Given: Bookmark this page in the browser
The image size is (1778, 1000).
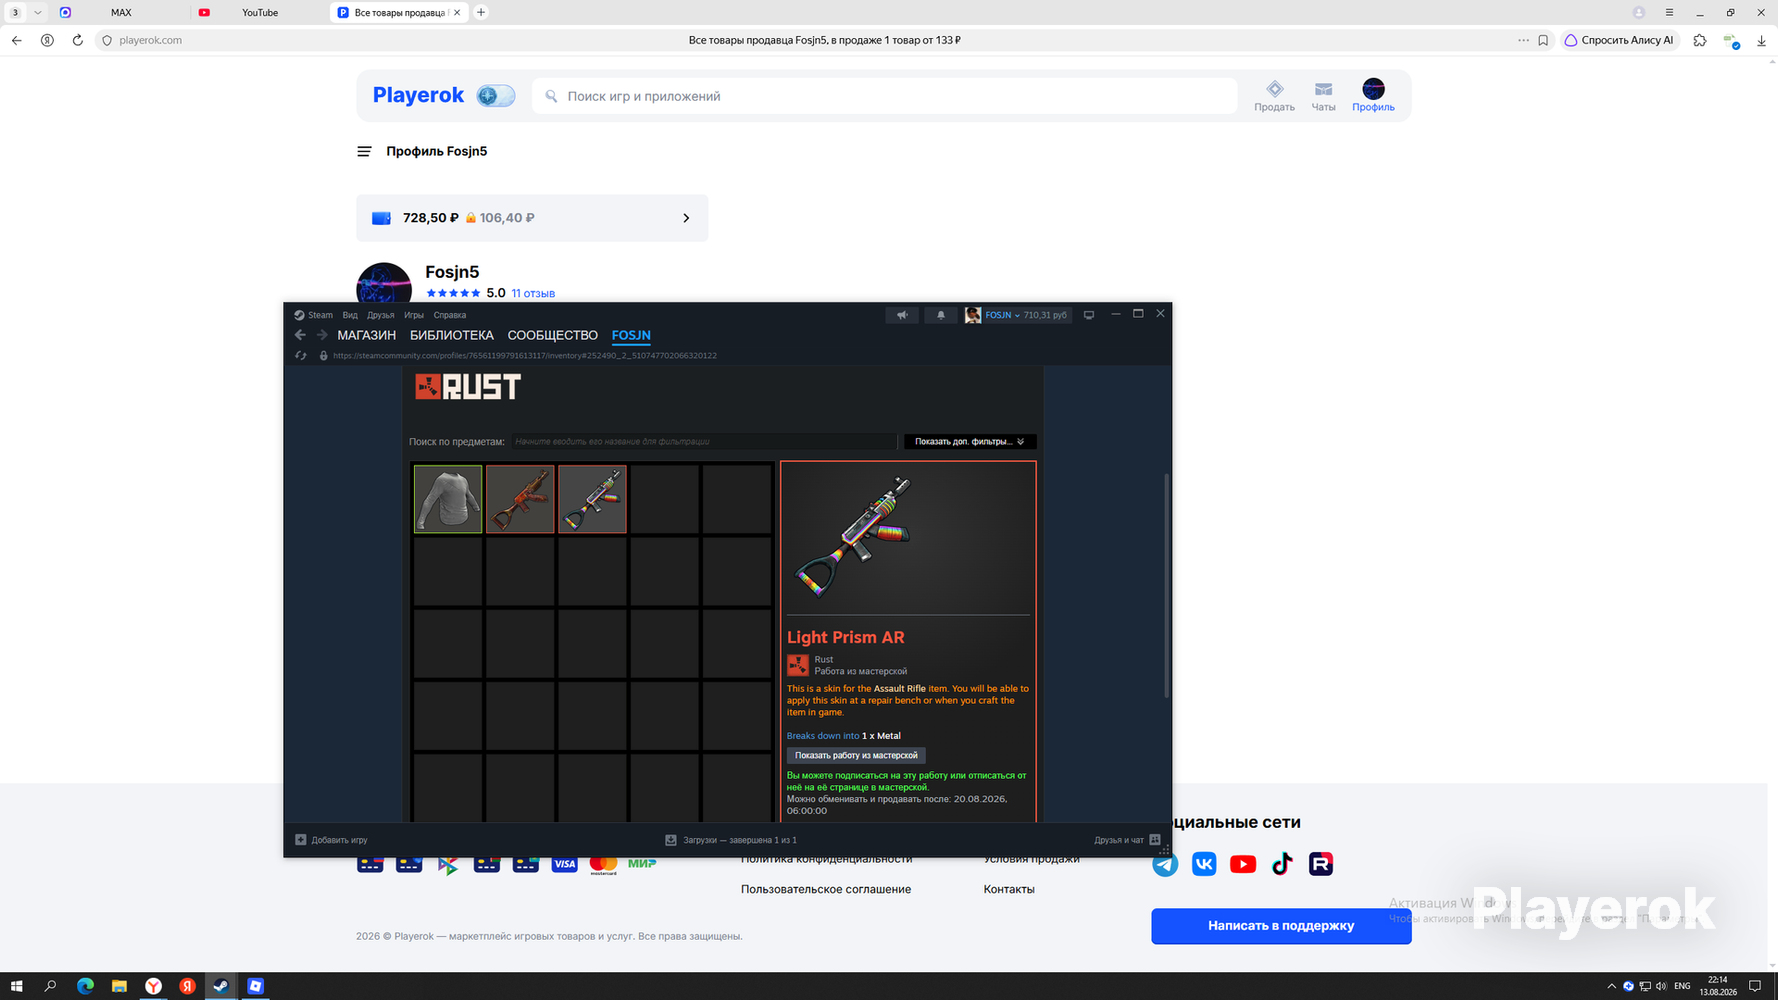Looking at the screenshot, I should click(x=1543, y=40).
